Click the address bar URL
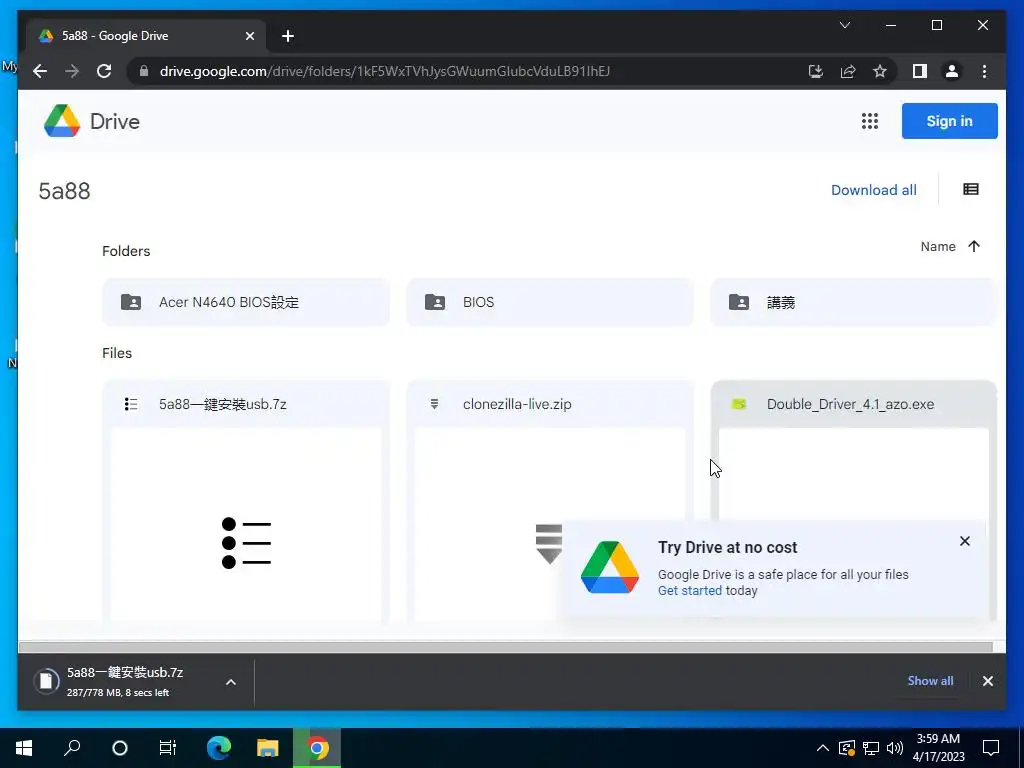 (385, 71)
